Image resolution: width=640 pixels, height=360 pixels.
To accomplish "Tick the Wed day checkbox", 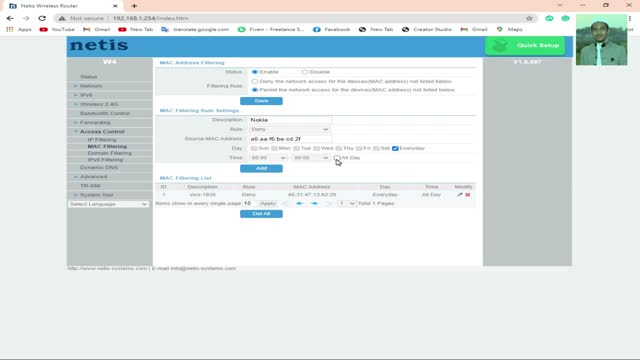I will click(x=316, y=148).
